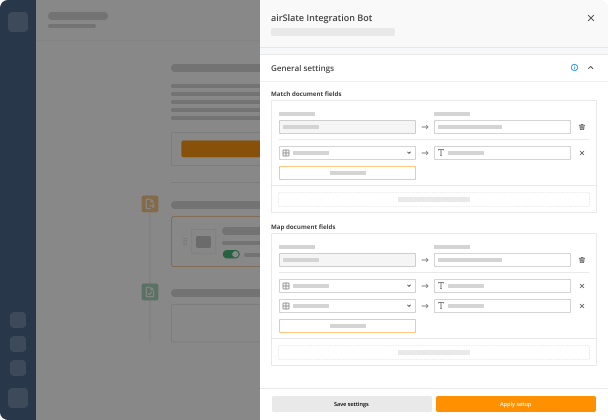Delete the Match document fields record
The width and height of the screenshot is (608, 420).
(x=582, y=127)
